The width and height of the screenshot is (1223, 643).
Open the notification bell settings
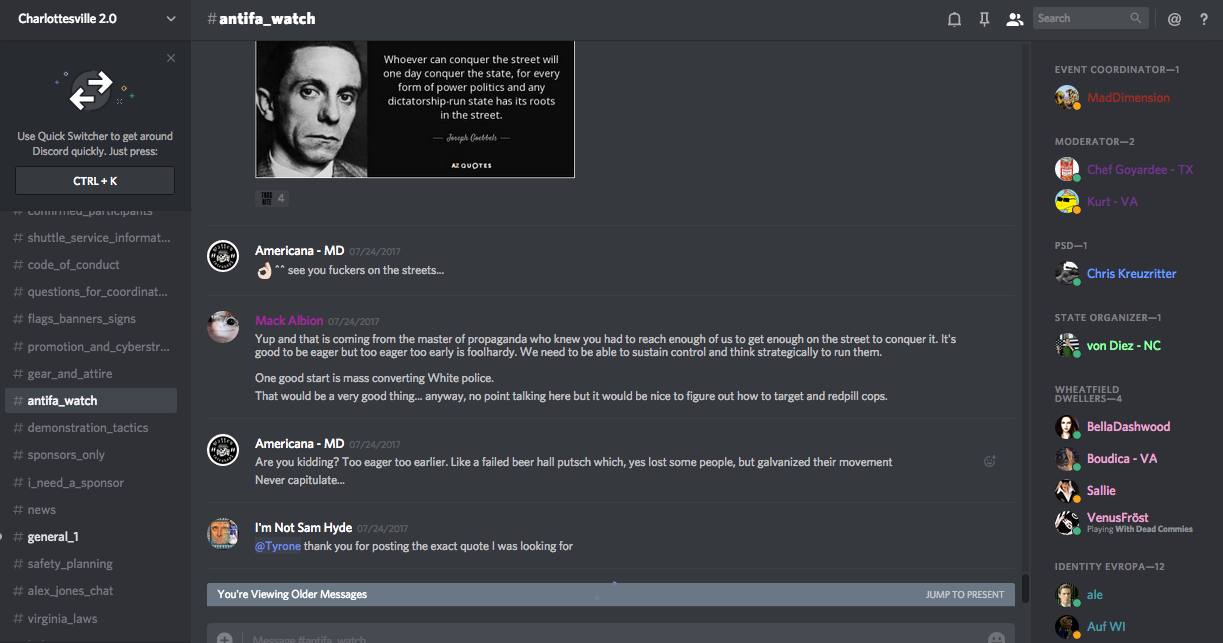point(954,19)
